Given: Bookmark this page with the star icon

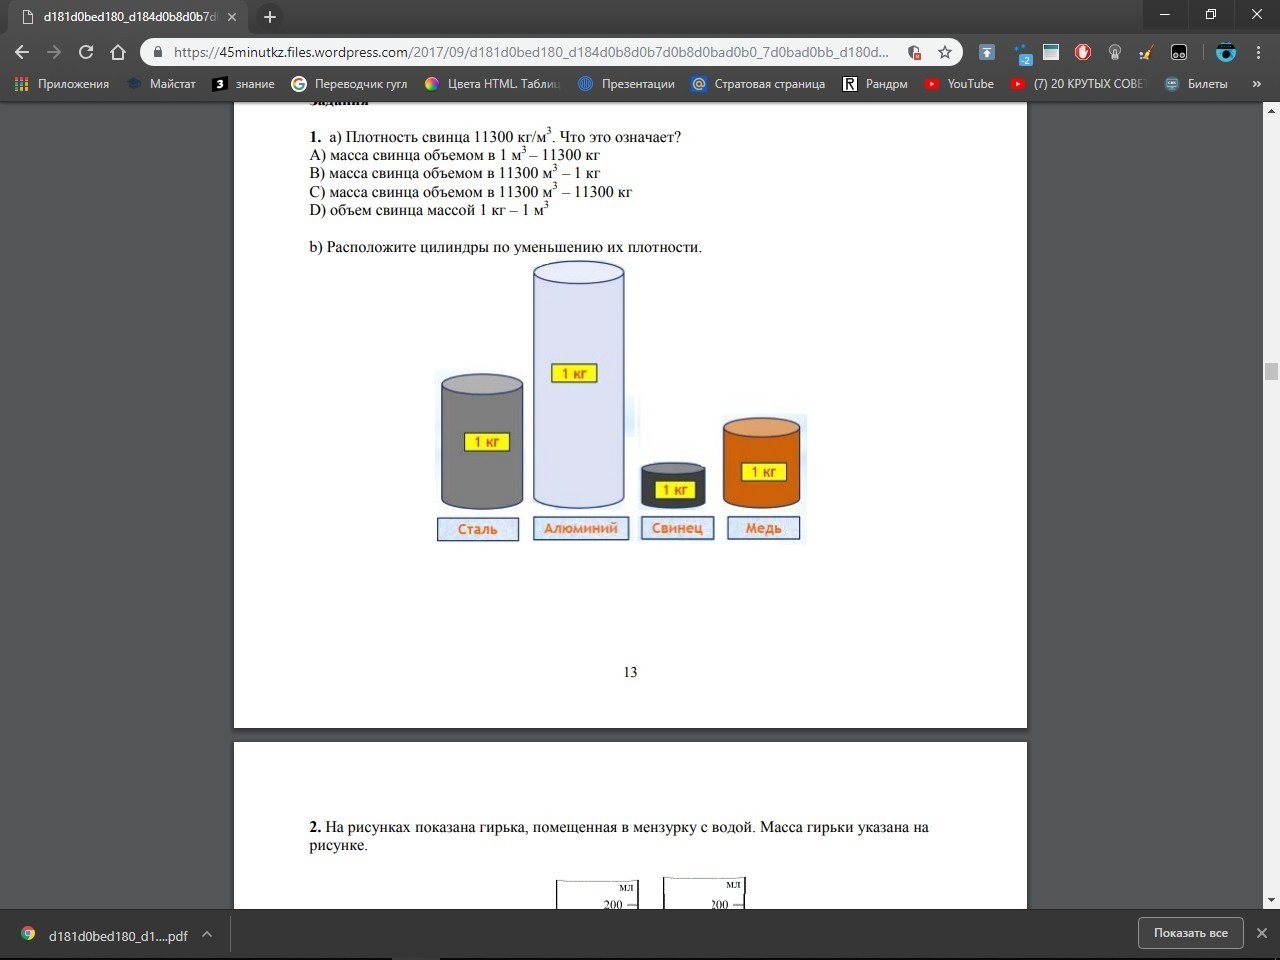Looking at the screenshot, I should click(x=944, y=52).
